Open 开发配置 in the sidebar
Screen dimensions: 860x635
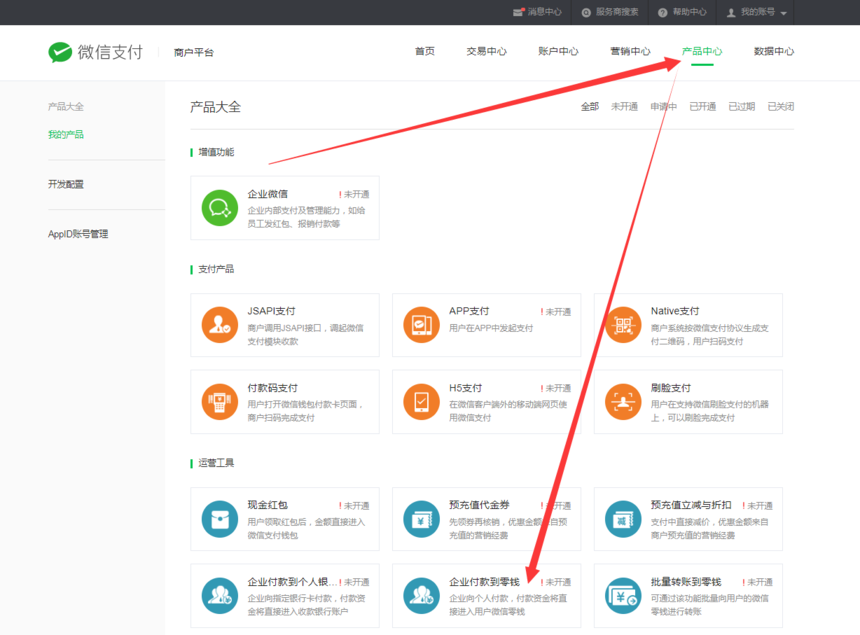click(x=66, y=184)
